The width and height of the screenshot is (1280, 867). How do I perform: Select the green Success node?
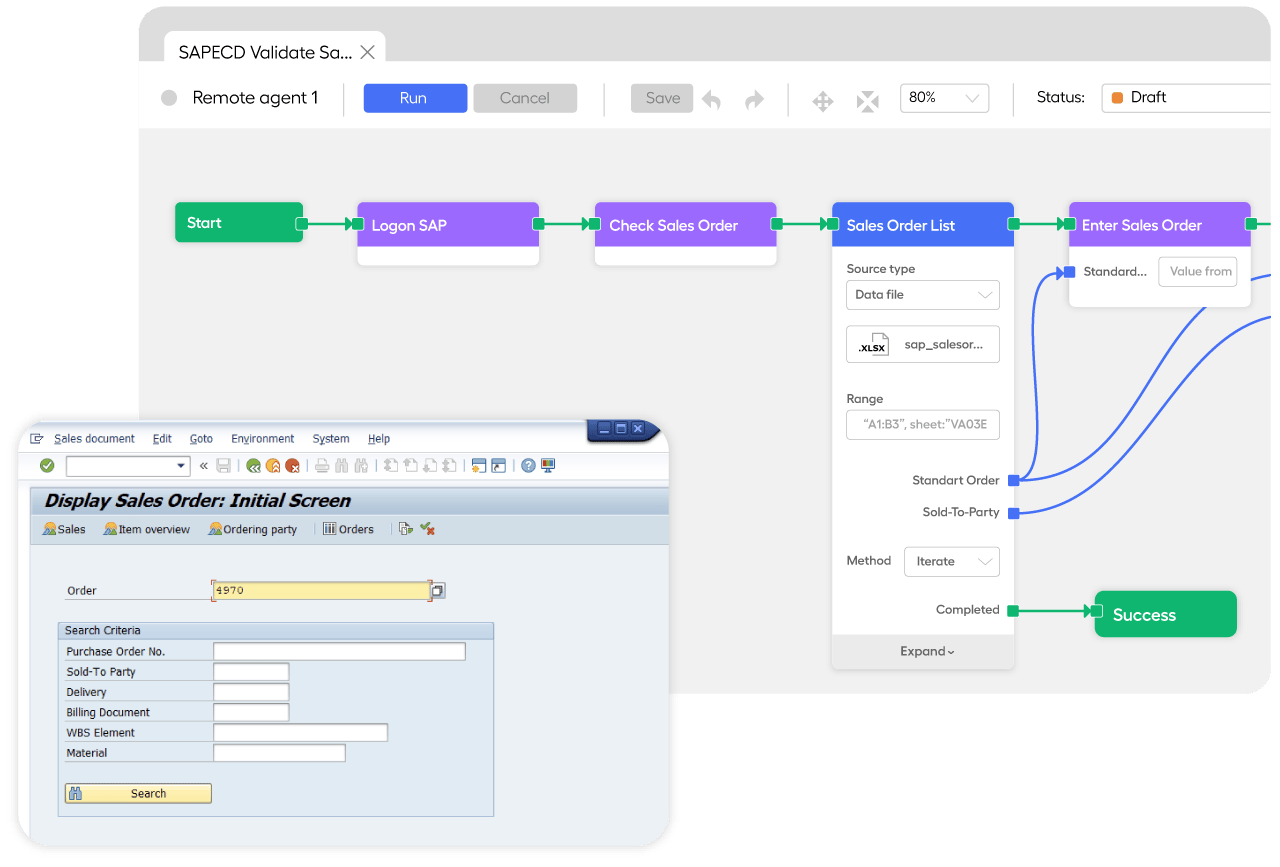[1166, 614]
